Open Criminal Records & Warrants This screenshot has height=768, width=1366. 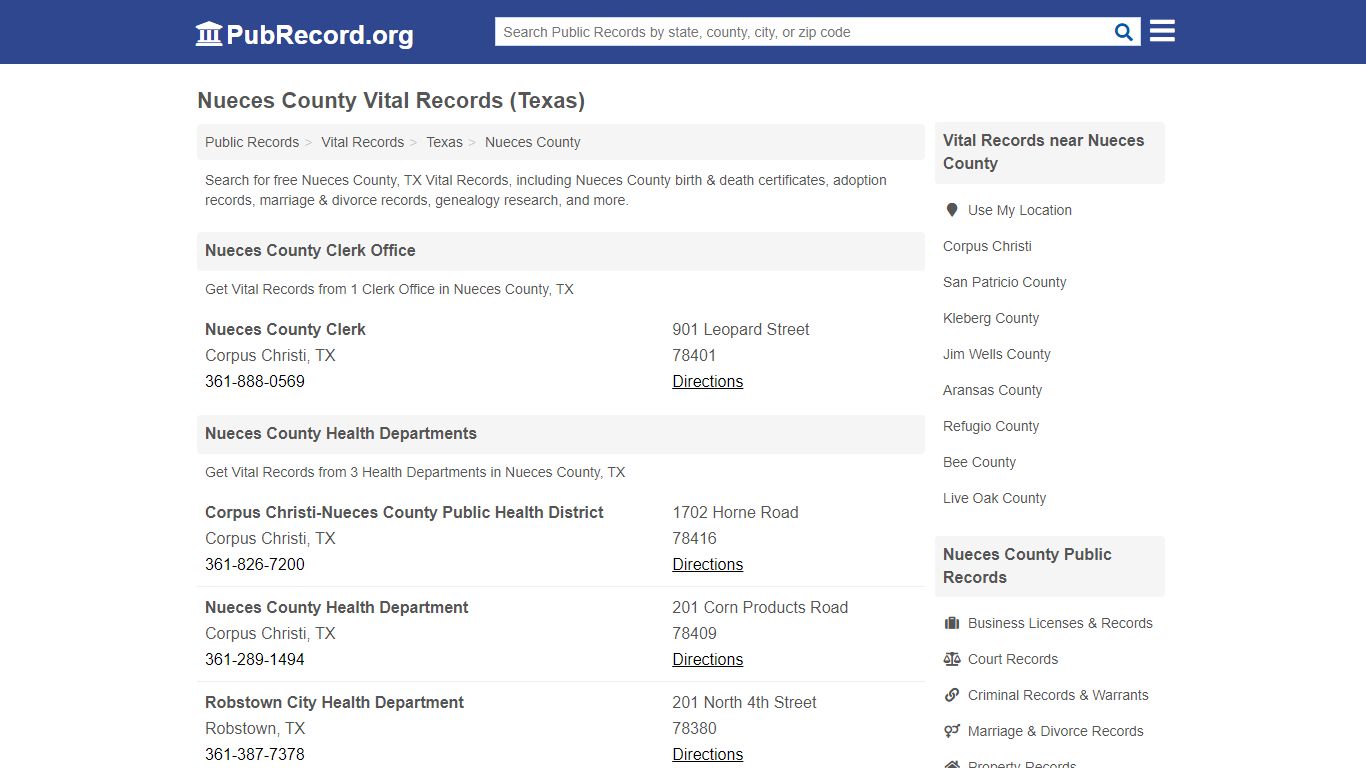click(x=1058, y=695)
